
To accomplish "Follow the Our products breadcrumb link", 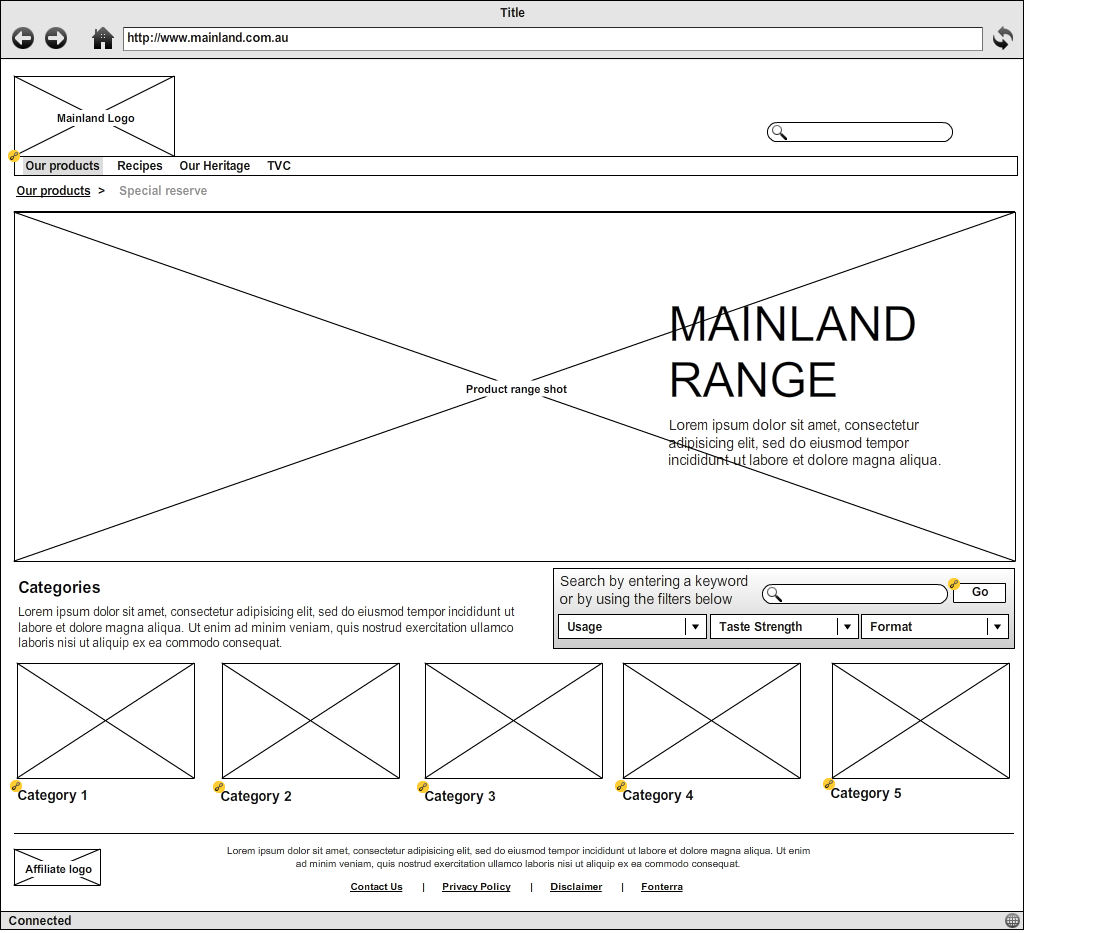I will (53, 191).
